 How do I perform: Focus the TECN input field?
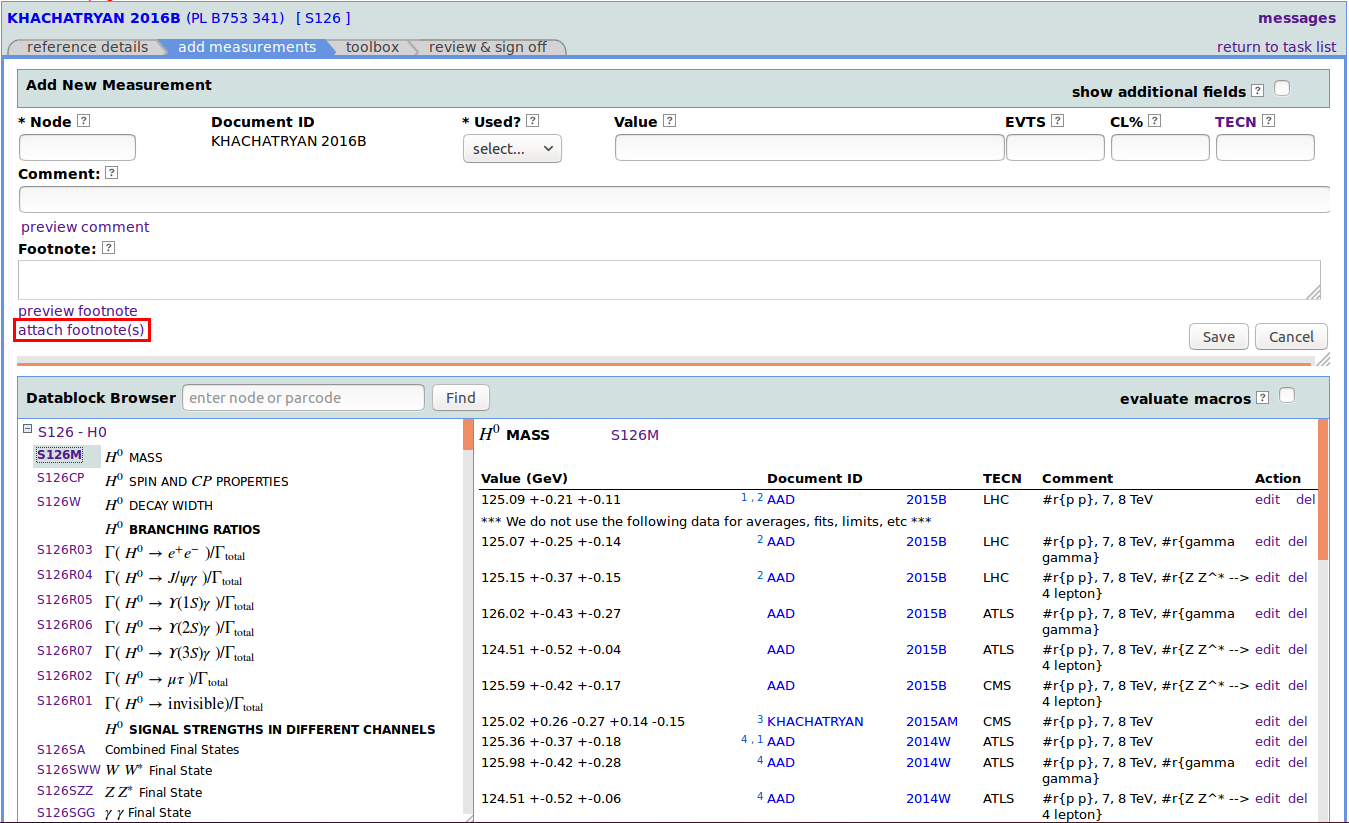coord(1265,147)
